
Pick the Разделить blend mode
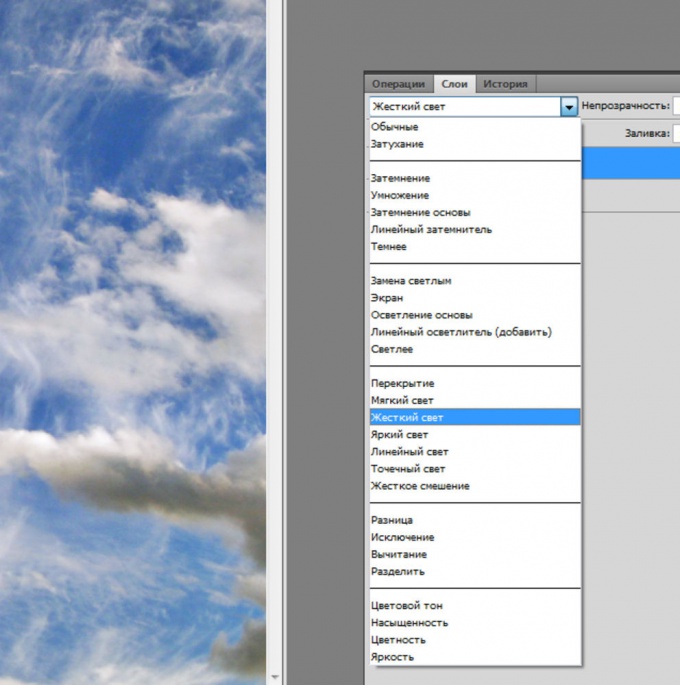pos(475,571)
